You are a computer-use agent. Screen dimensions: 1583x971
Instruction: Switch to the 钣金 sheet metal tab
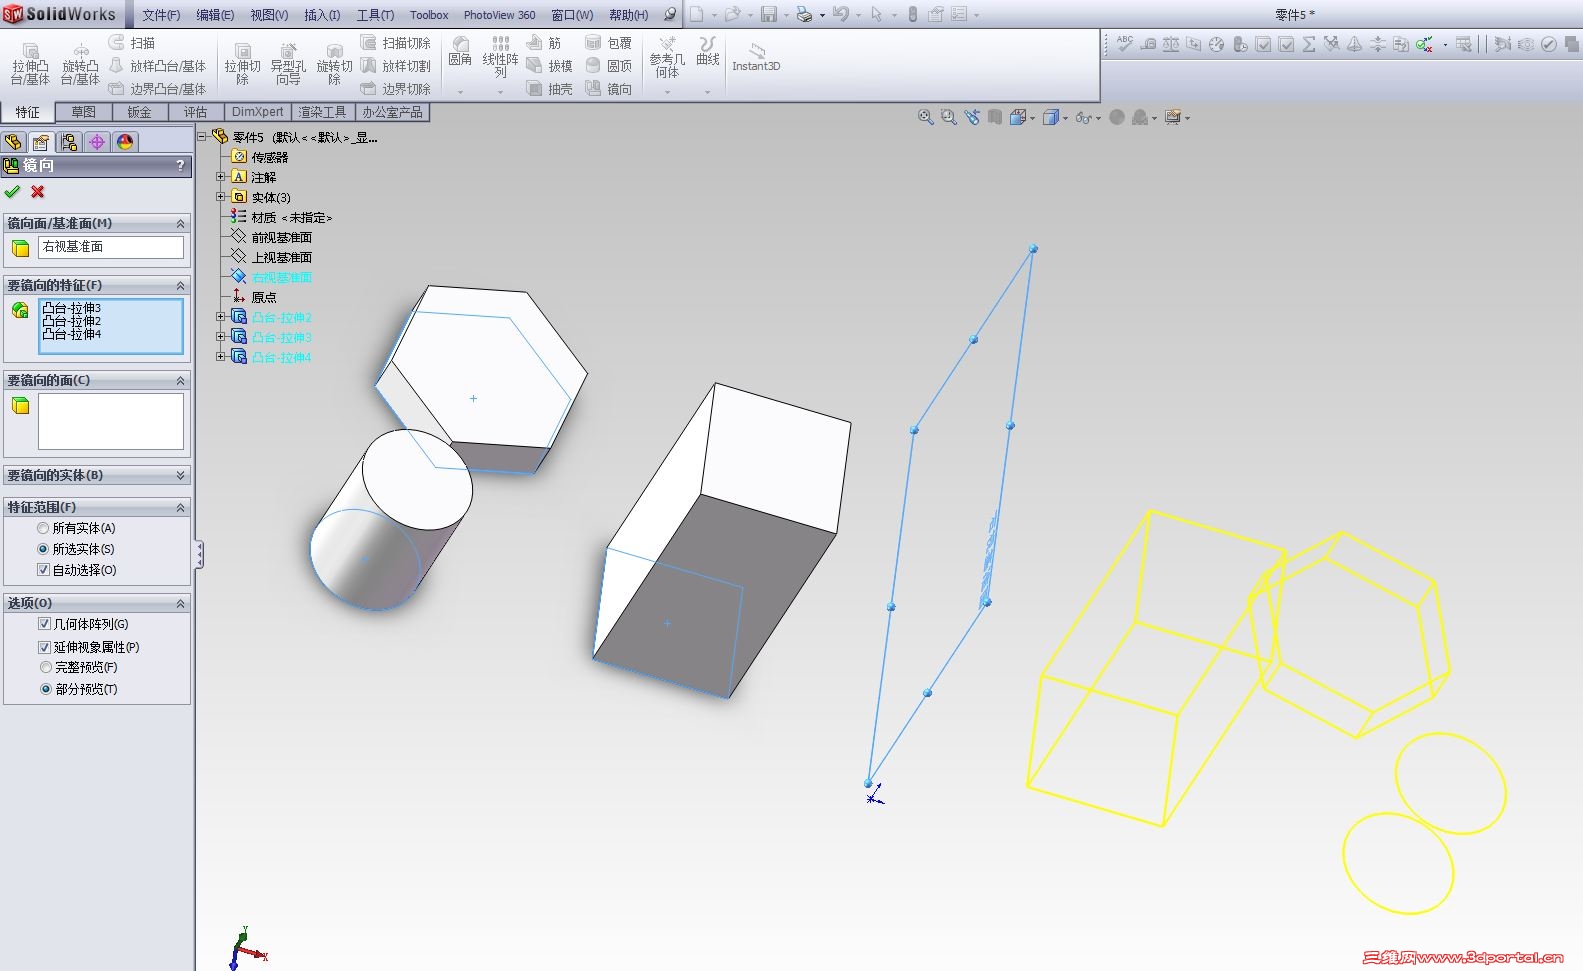[140, 112]
